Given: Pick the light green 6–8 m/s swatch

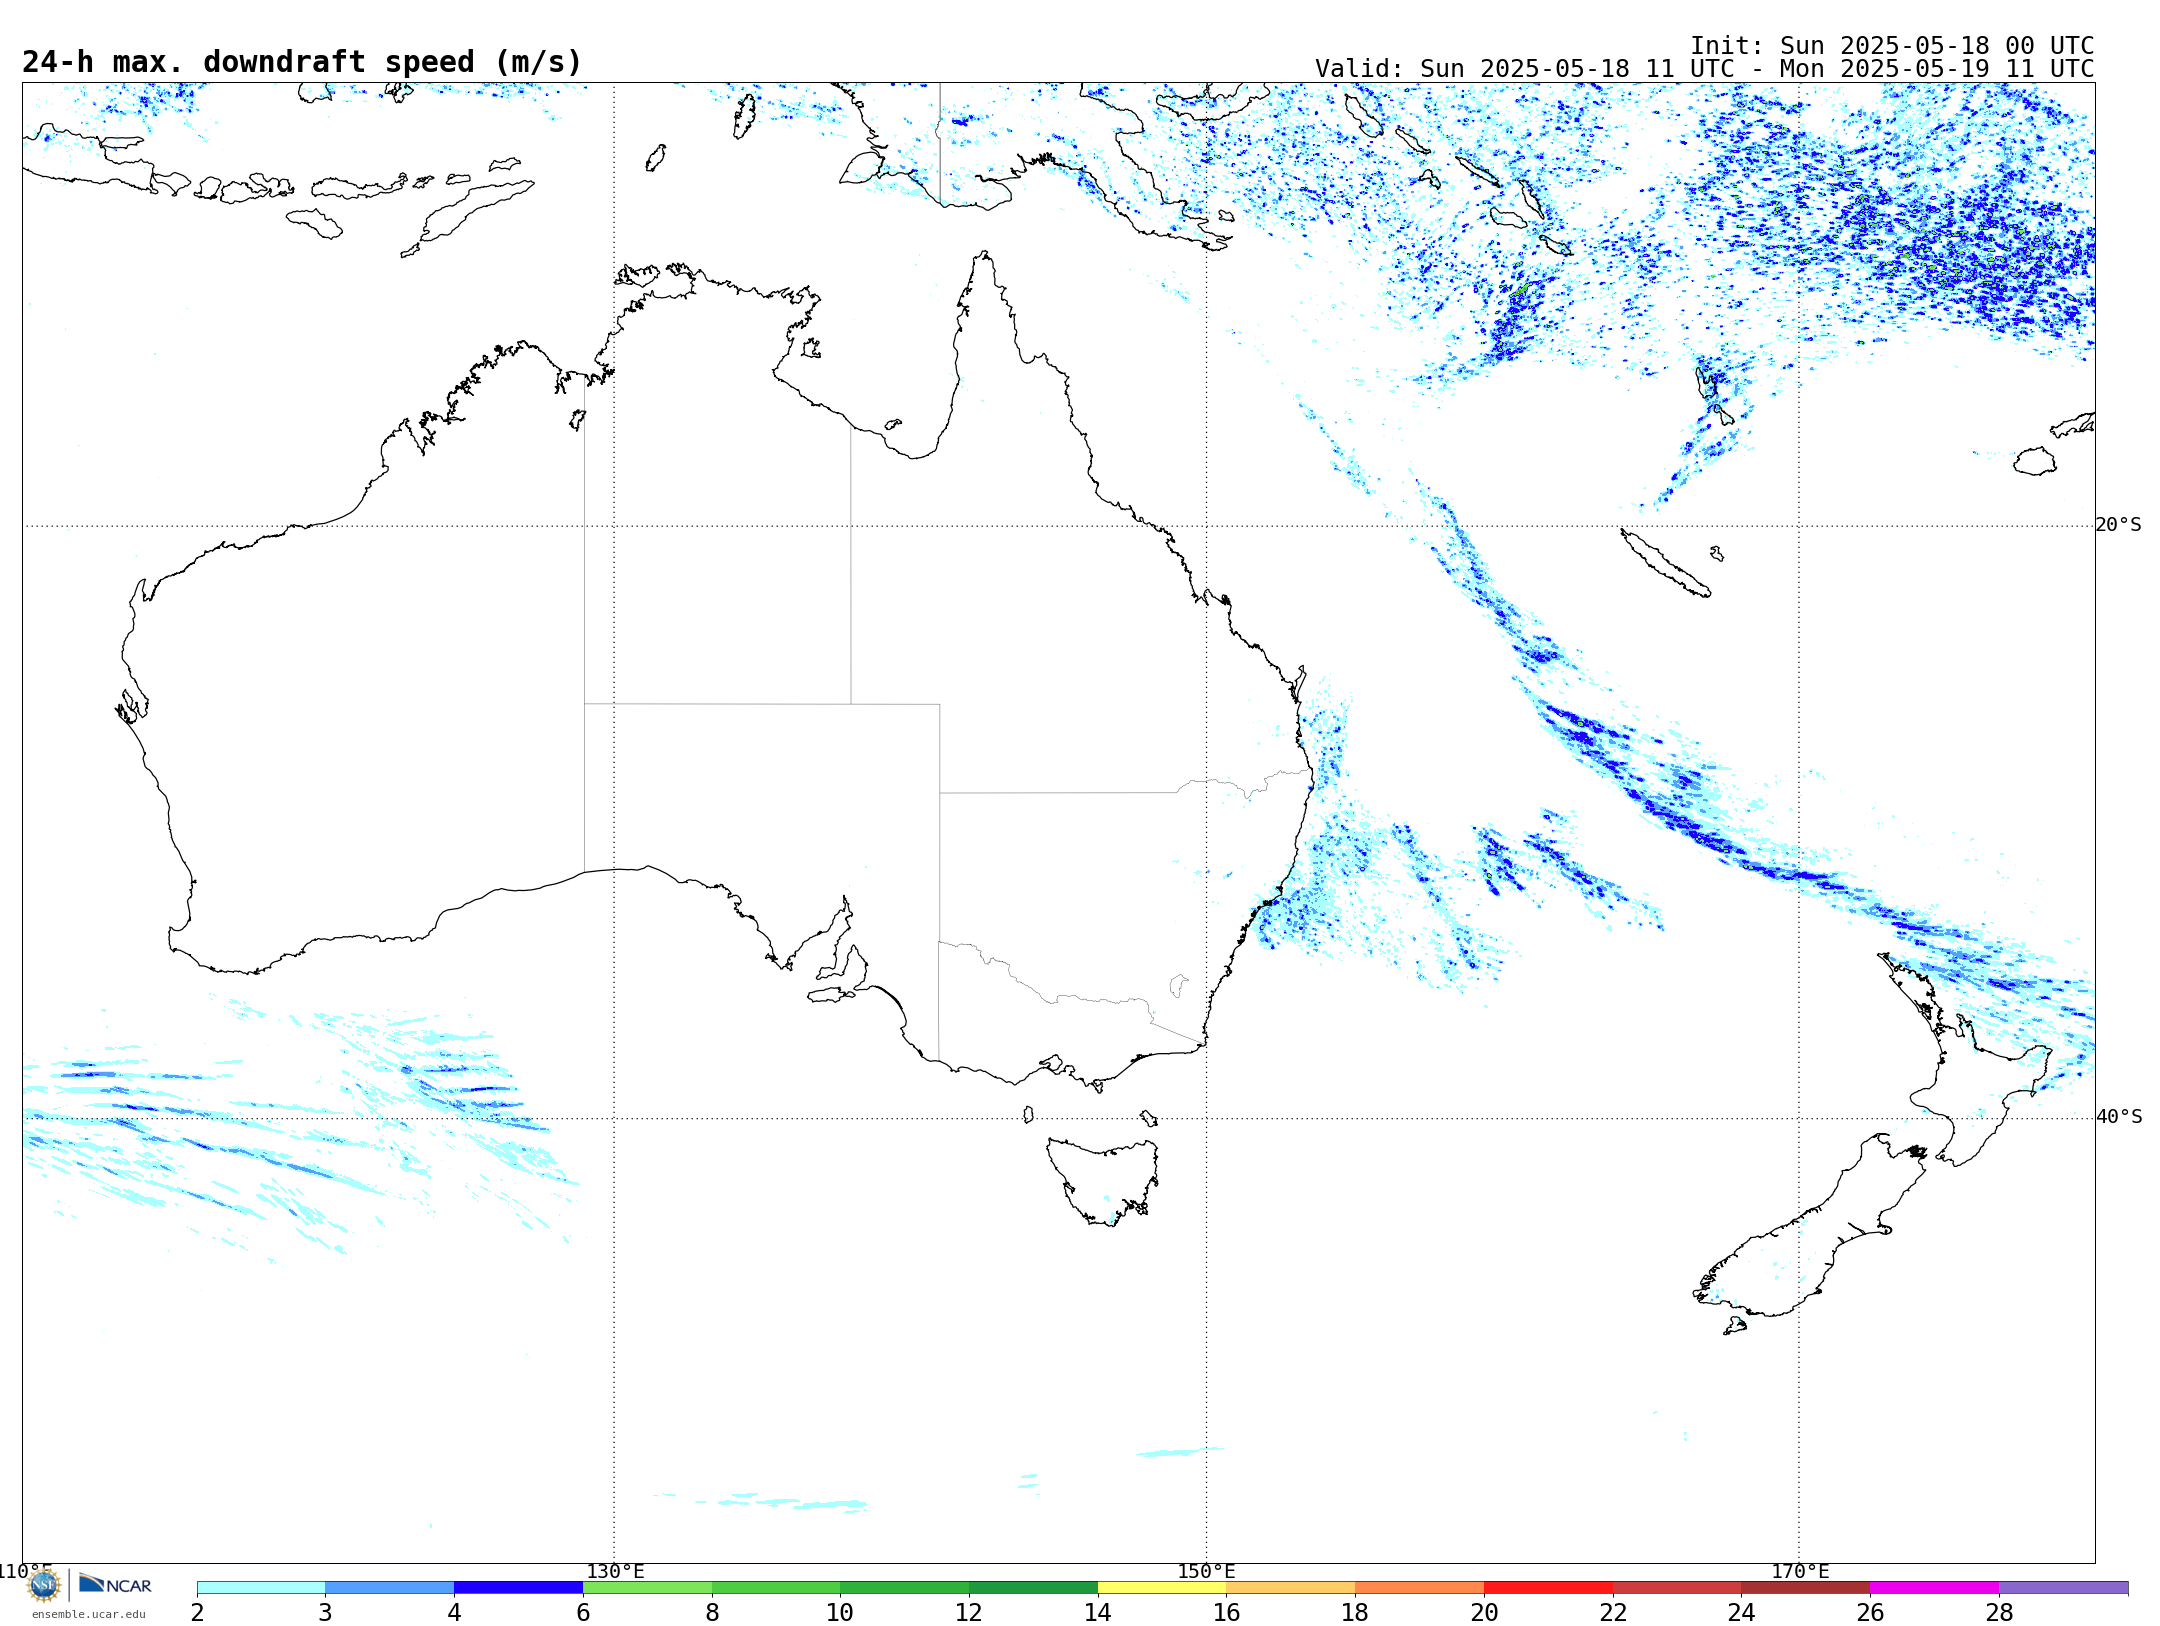Looking at the screenshot, I should [647, 1587].
